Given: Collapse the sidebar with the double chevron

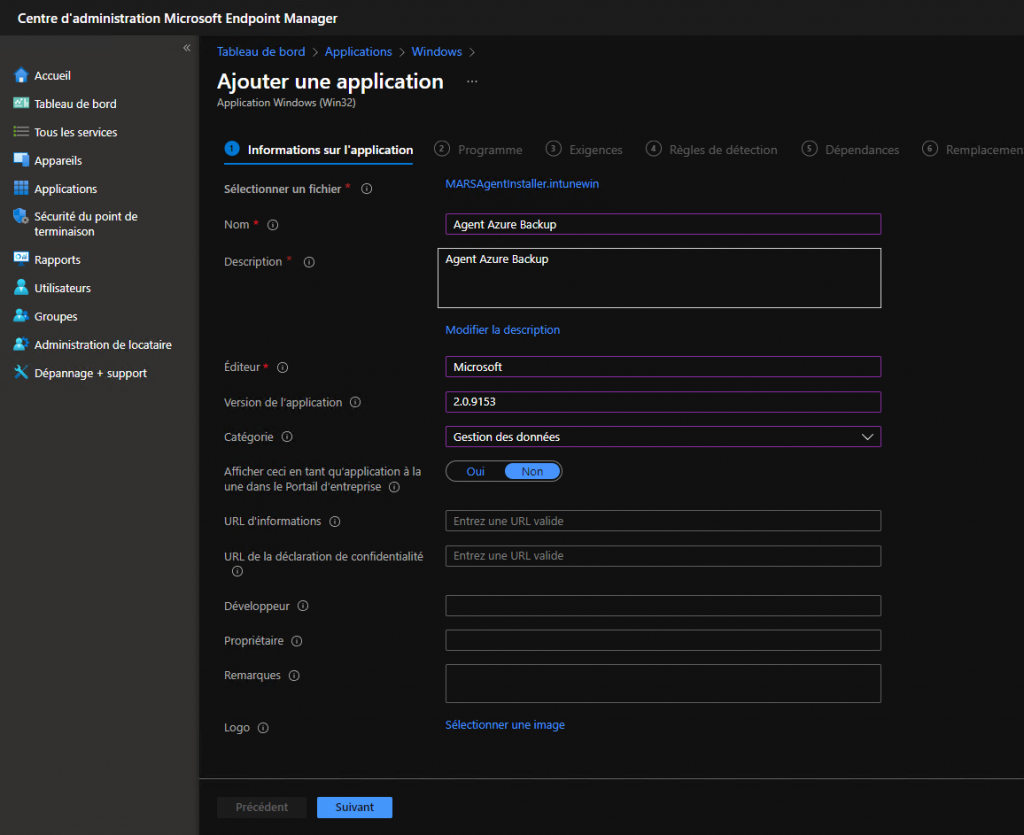Looking at the screenshot, I should [x=187, y=48].
